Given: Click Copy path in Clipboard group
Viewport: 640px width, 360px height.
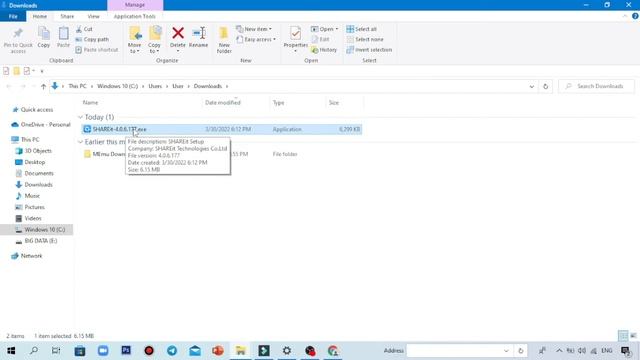Looking at the screenshot, I should click(92, 39).
